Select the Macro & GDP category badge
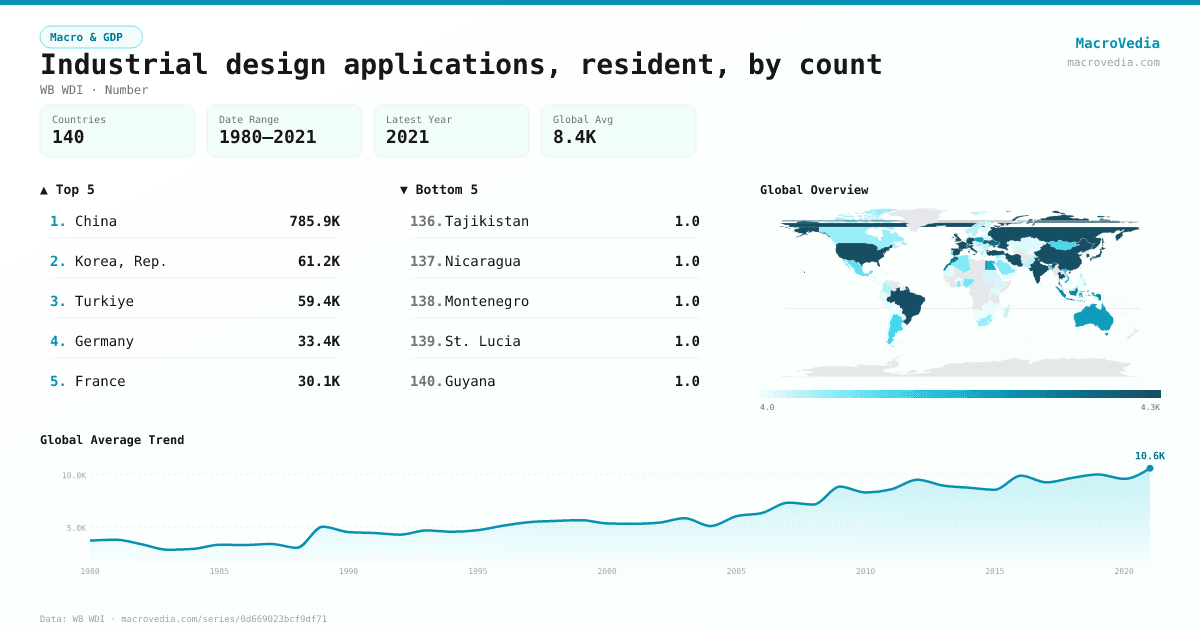The height and width of the screenshot is (630, 1200). (91, 36)
